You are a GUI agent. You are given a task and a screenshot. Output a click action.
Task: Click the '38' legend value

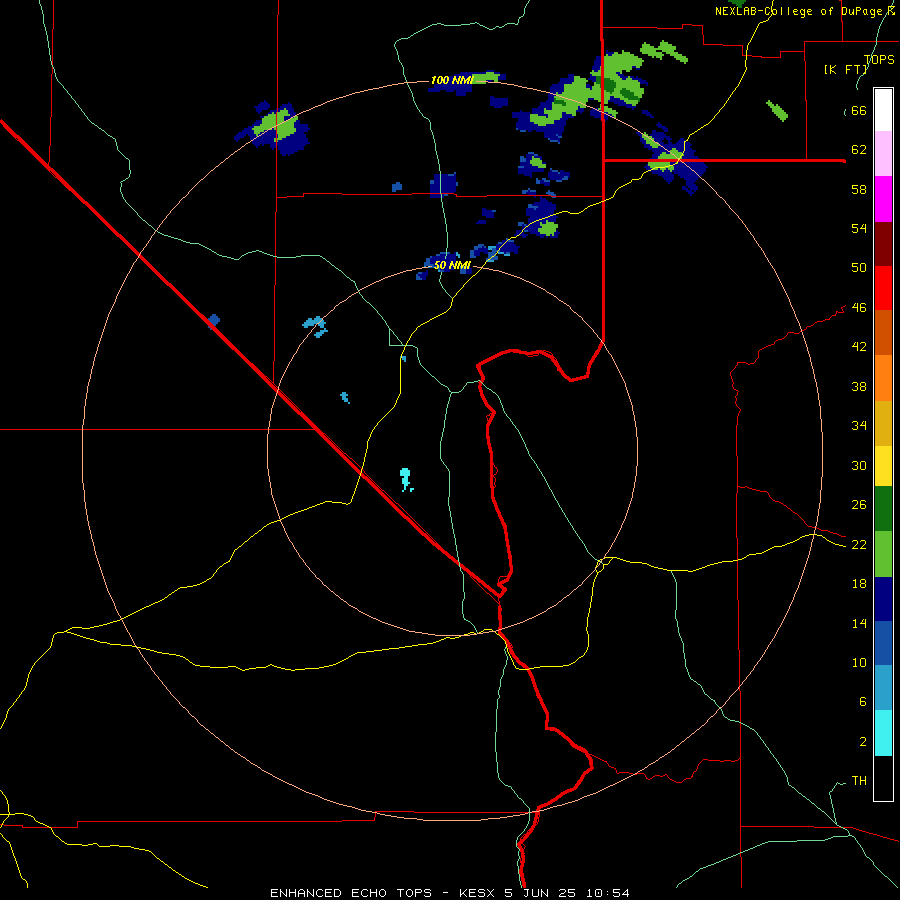pyautogui.click(x=859, y=386)
